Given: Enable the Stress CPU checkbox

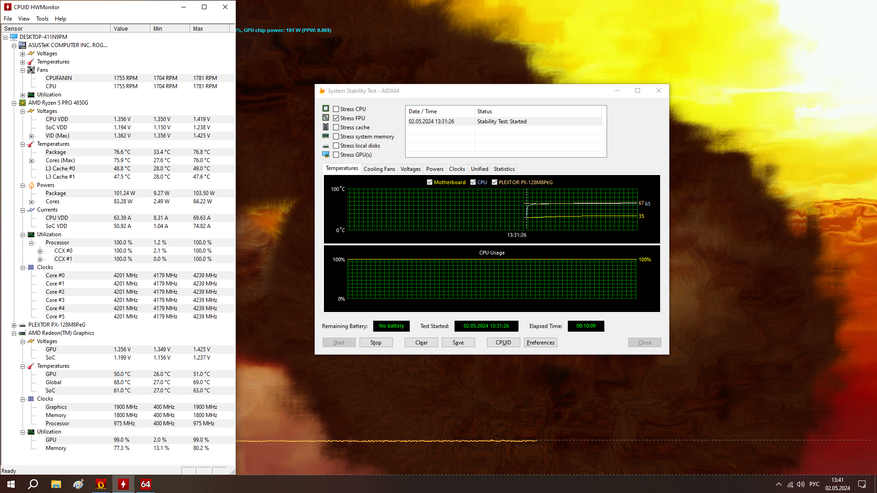Looking at the screenshot, I should point(336,109).
